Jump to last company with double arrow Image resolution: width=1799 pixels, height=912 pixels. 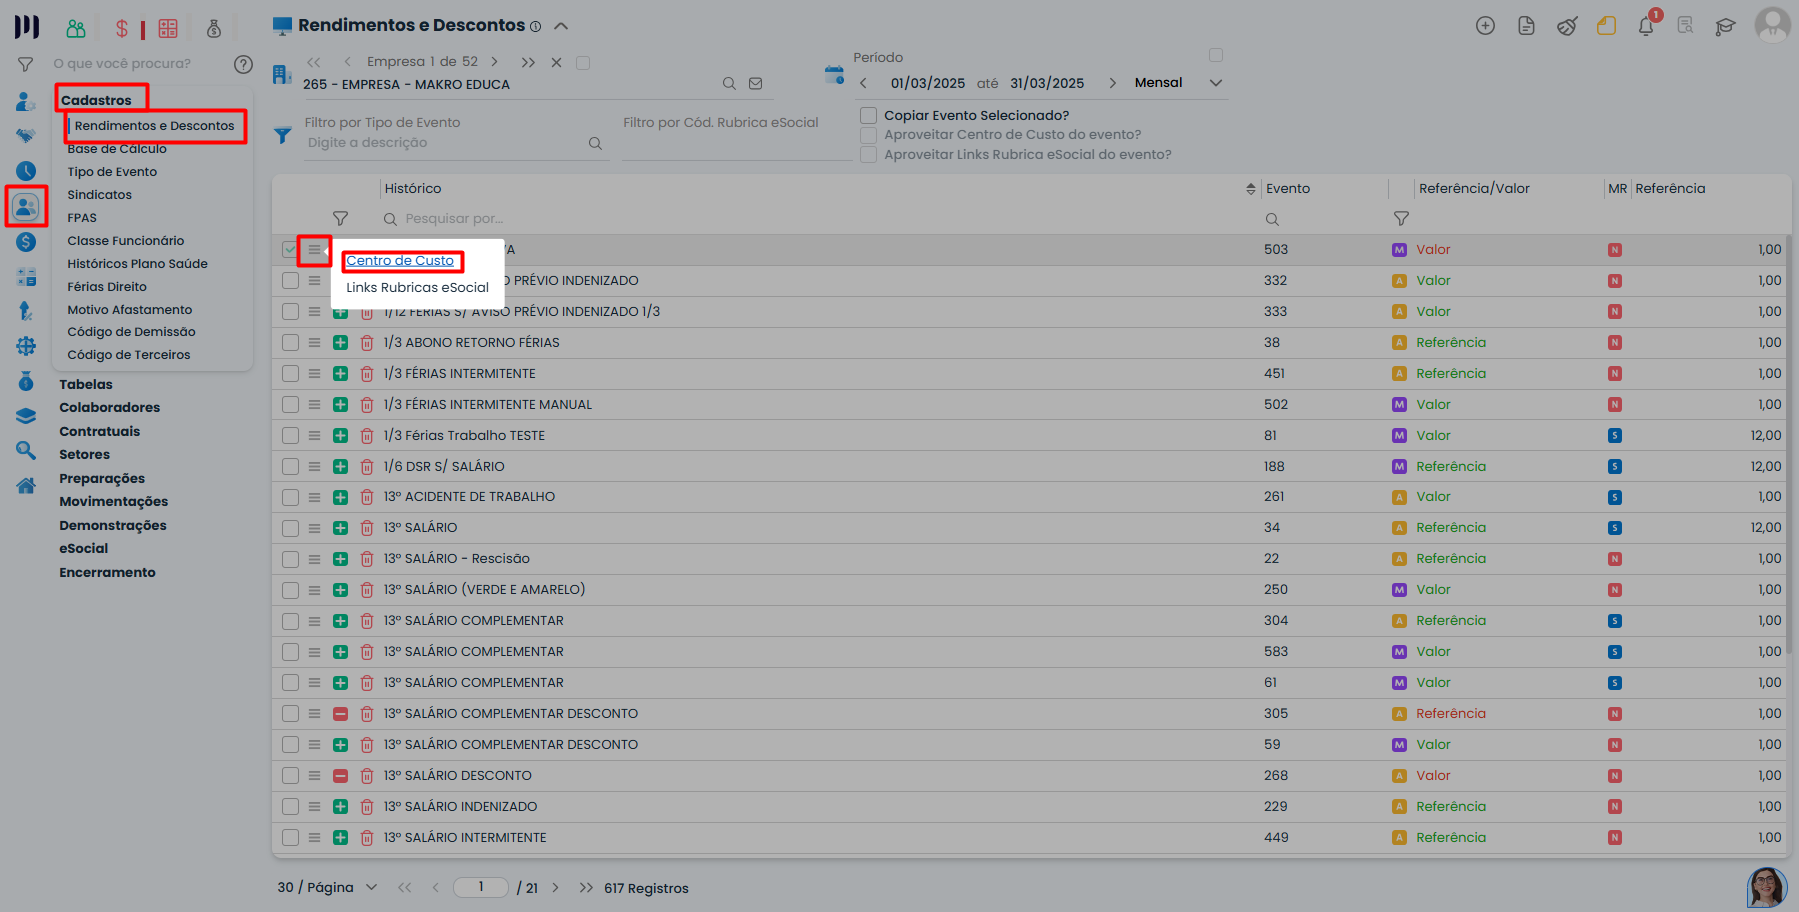(528, 62)
